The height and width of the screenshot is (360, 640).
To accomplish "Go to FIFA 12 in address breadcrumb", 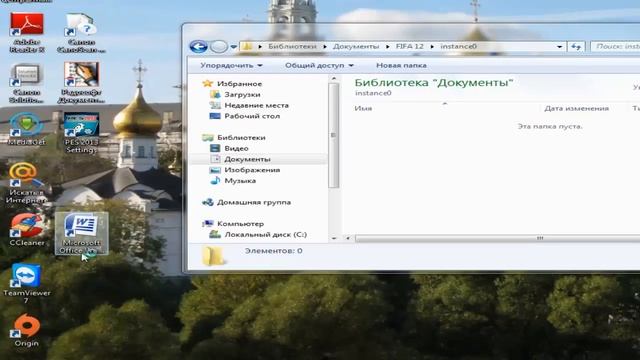I will 409,47.
